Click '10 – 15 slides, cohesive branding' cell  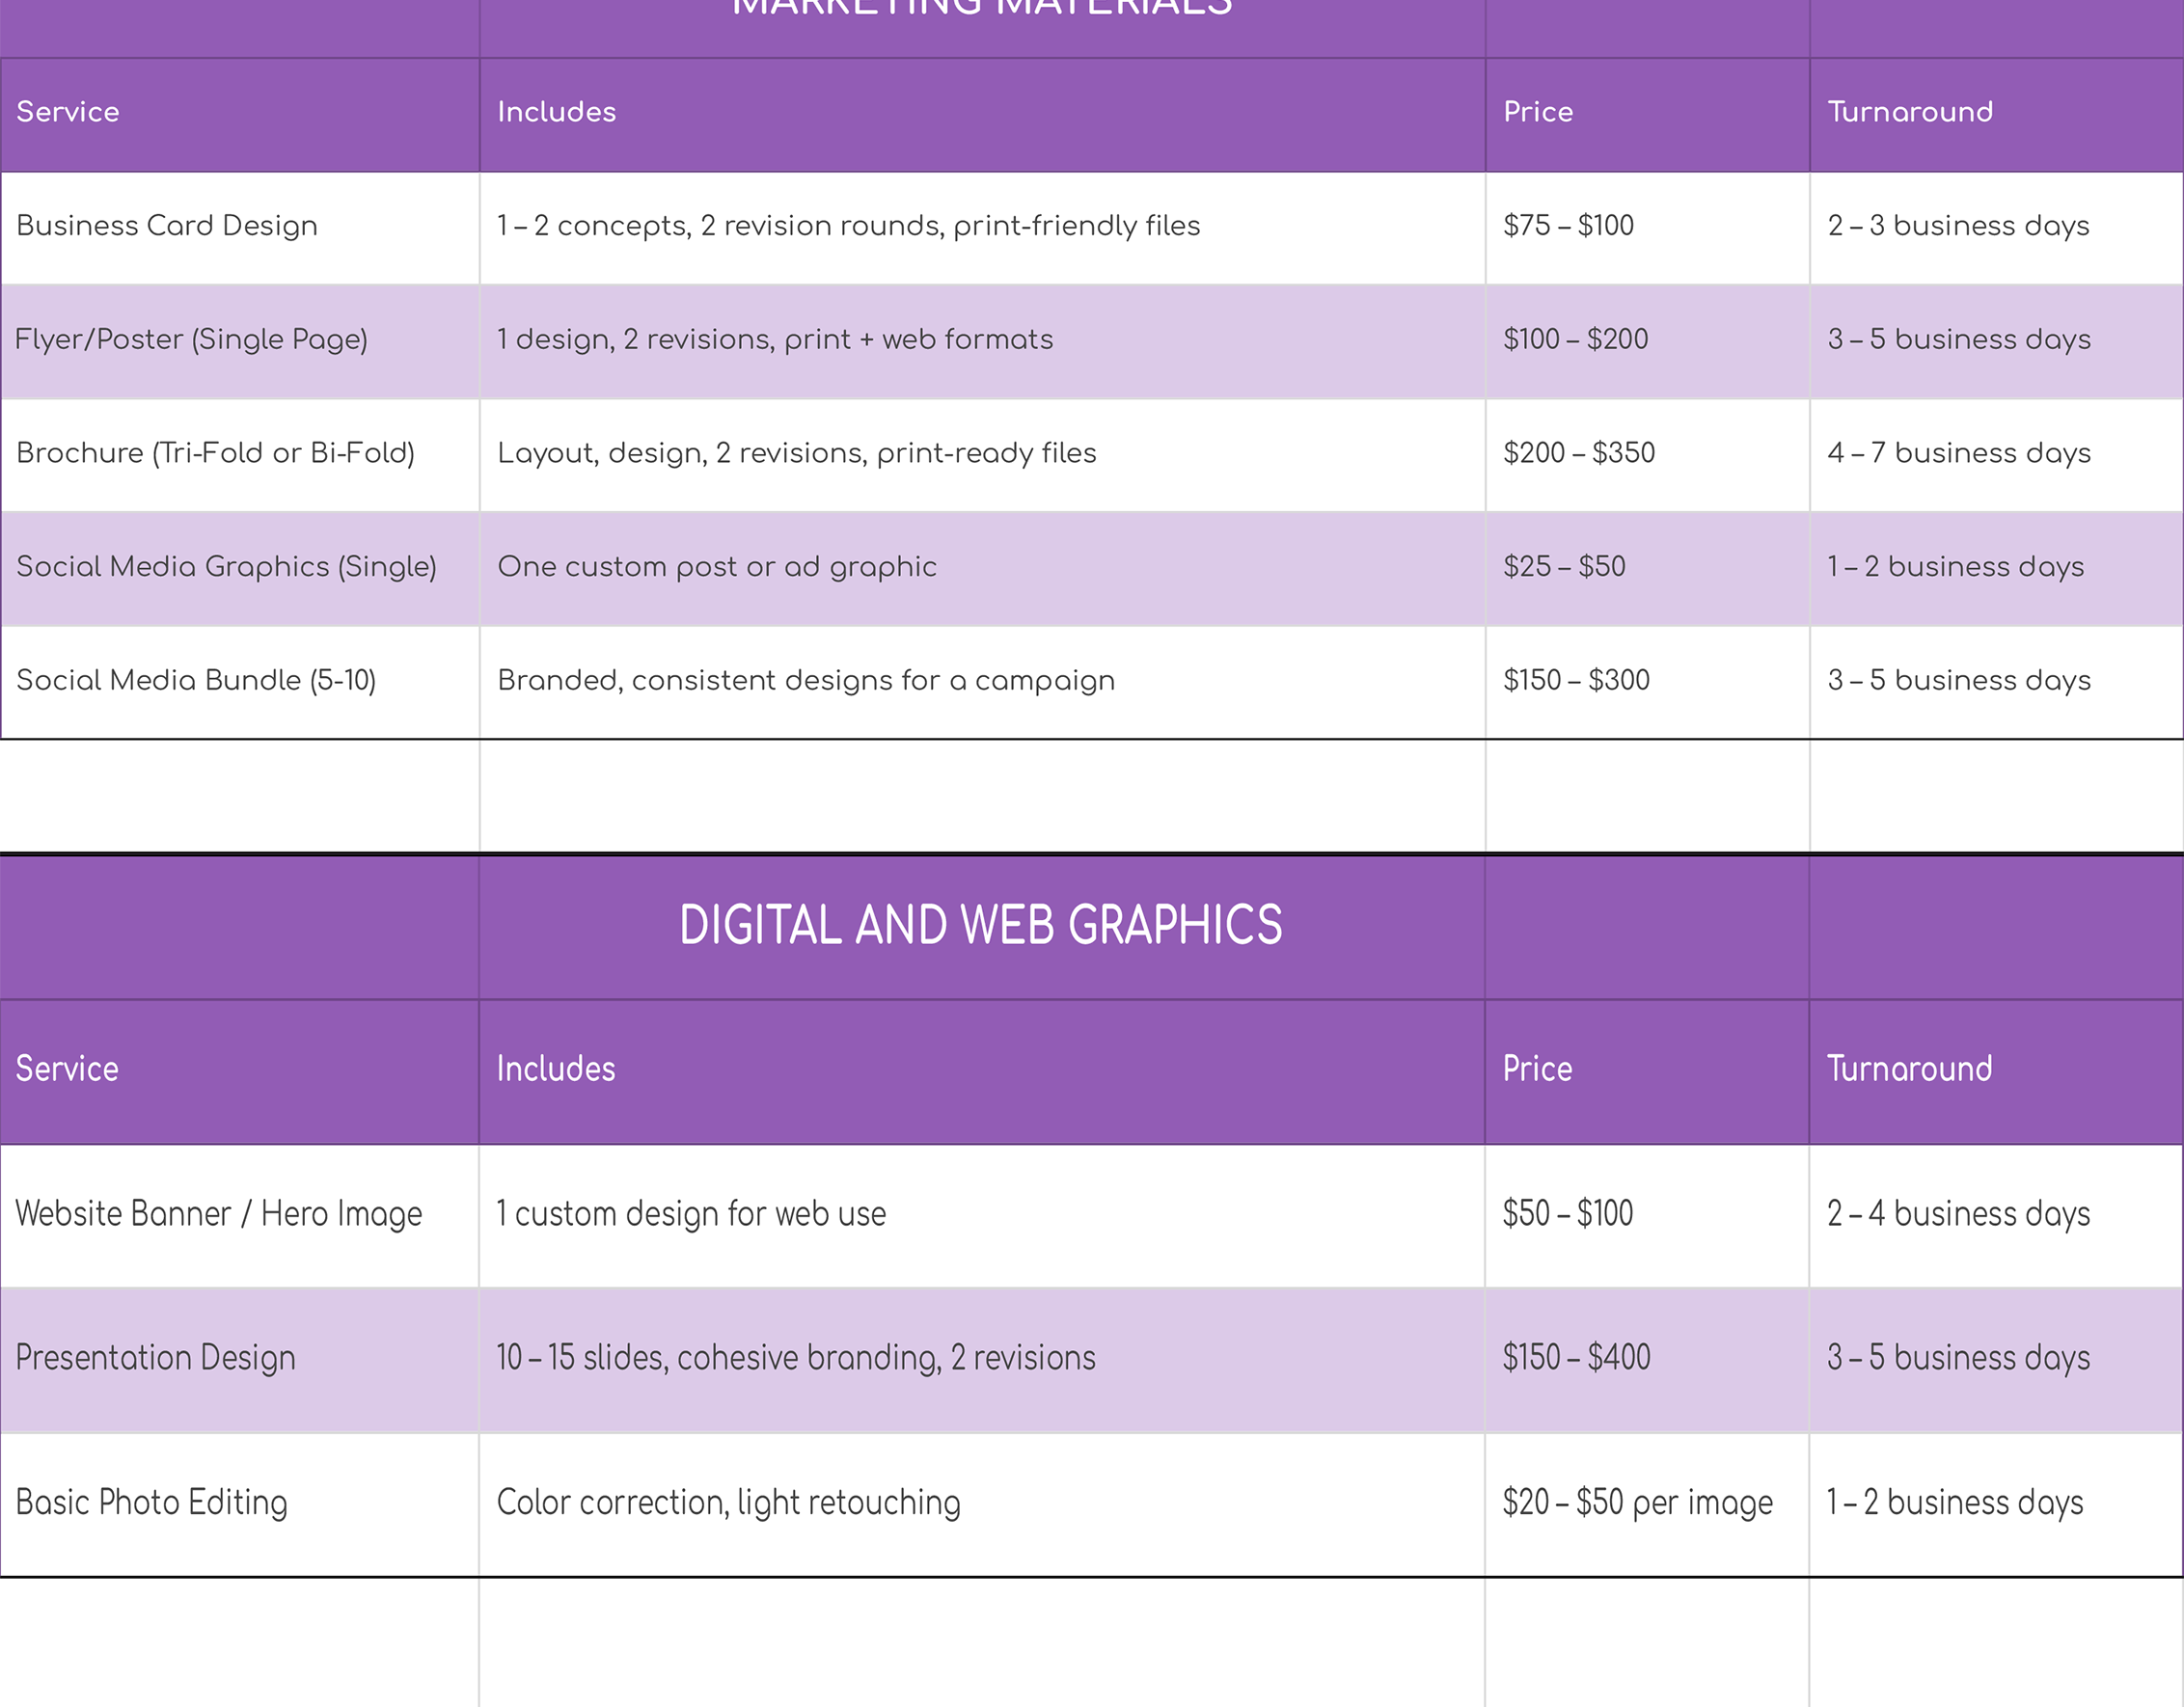[x=795, y=1358]
